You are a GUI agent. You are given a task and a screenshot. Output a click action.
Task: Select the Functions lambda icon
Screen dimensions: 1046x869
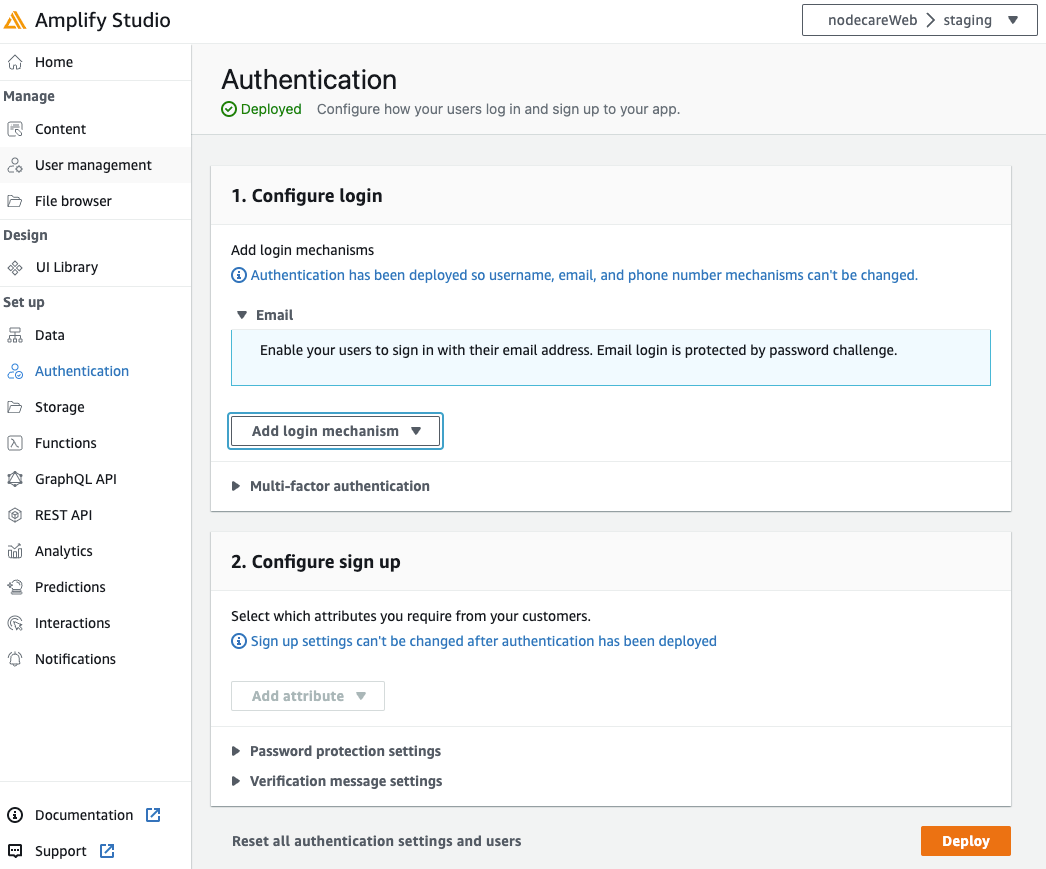pyautogui.click(x=16, y=442)
